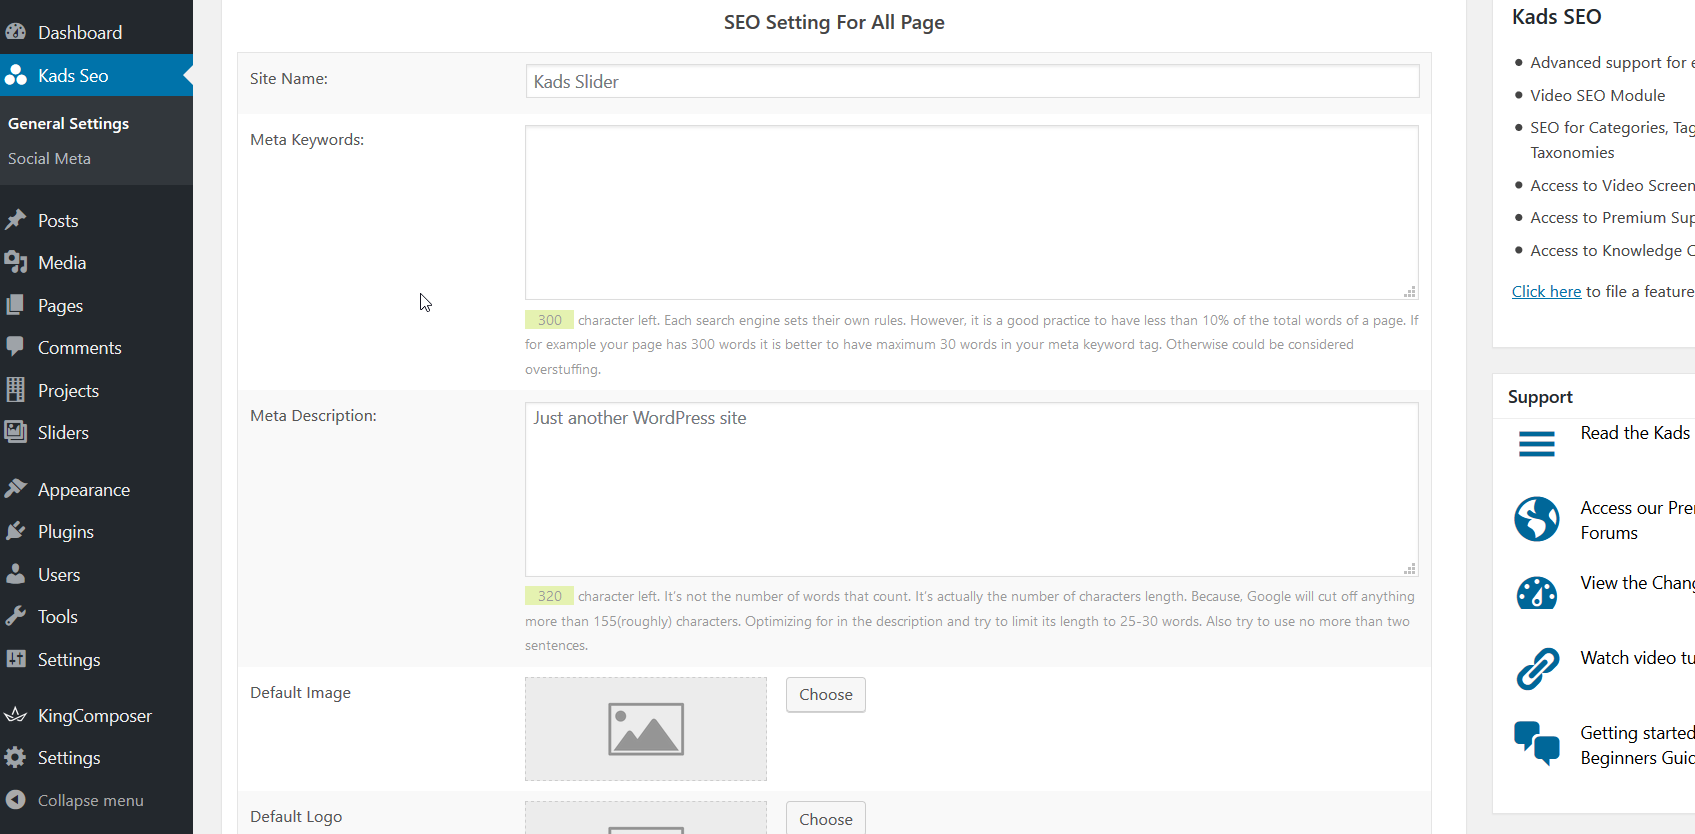1695x834 pixels.
Task: Click the Tools wrench icon
Action: 15,616
